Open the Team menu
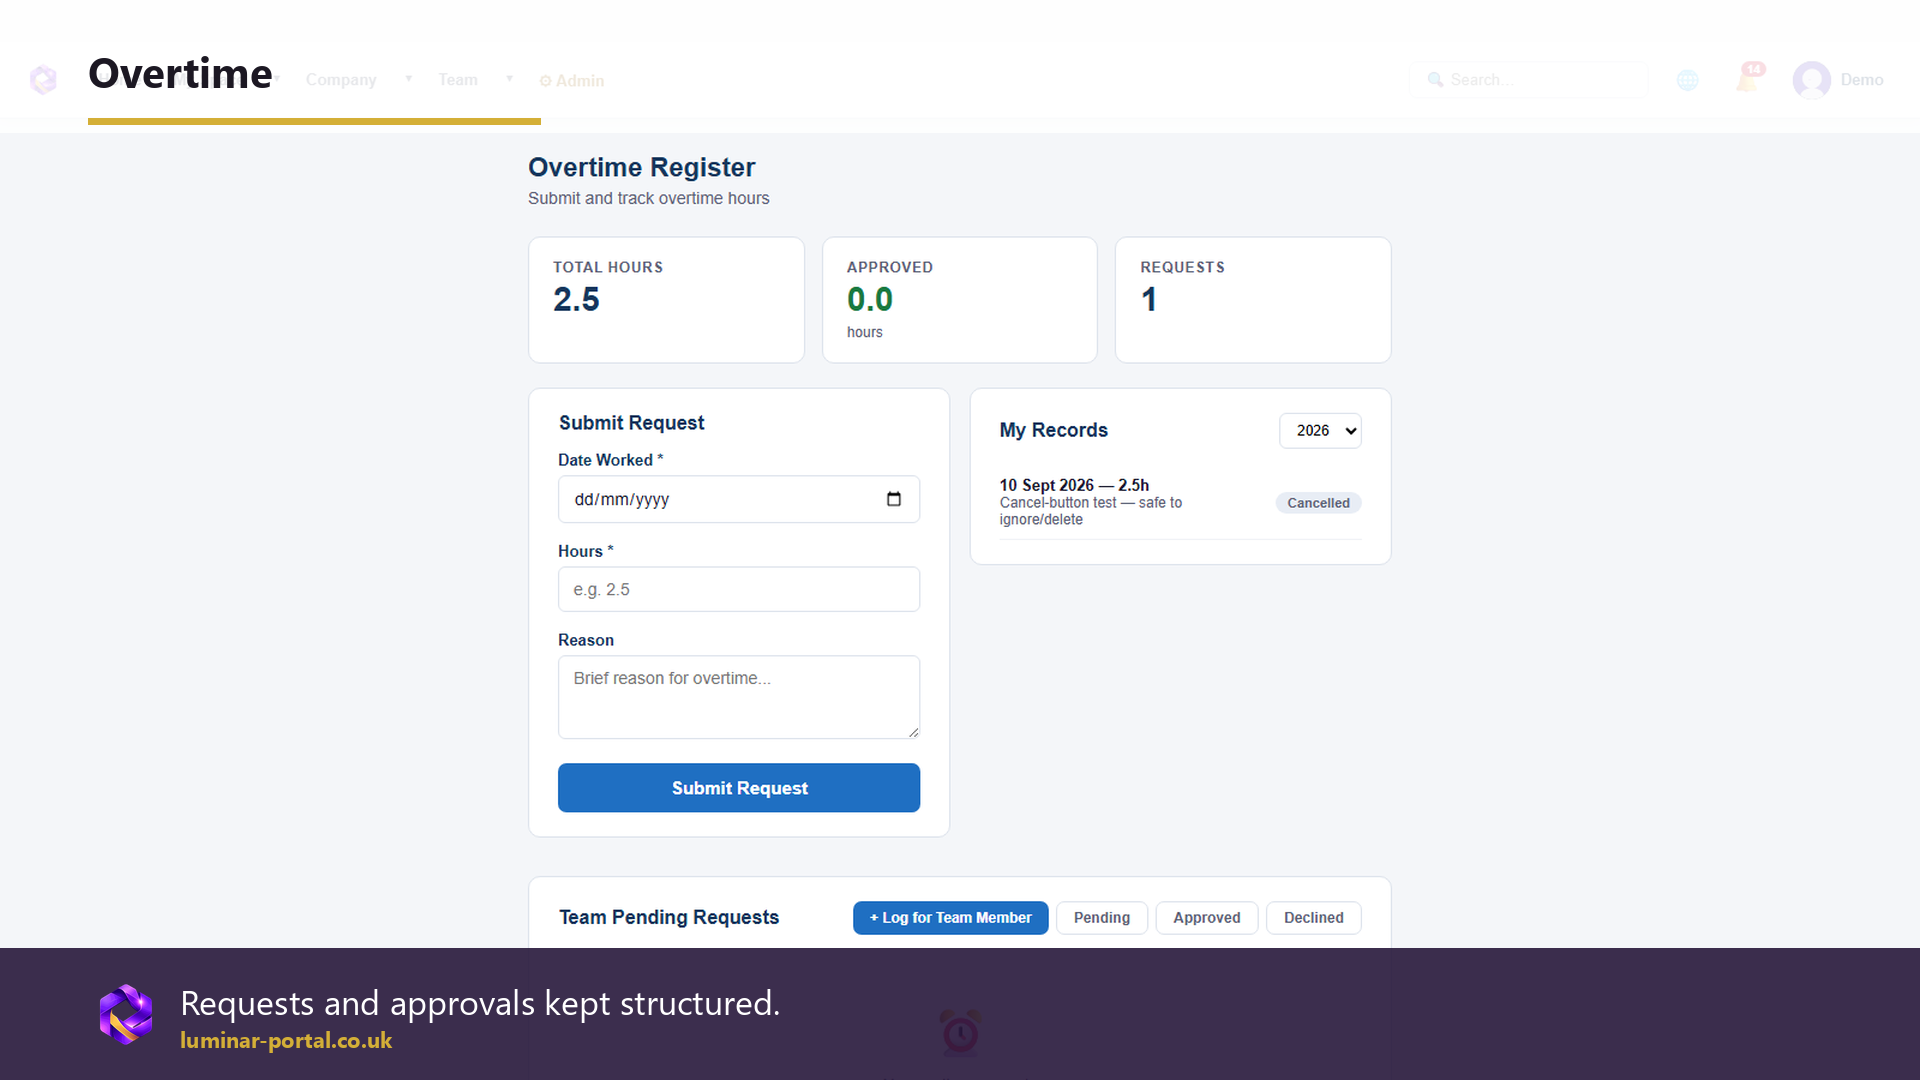This screenshot has height=1080, width=1920. point(458,80)
